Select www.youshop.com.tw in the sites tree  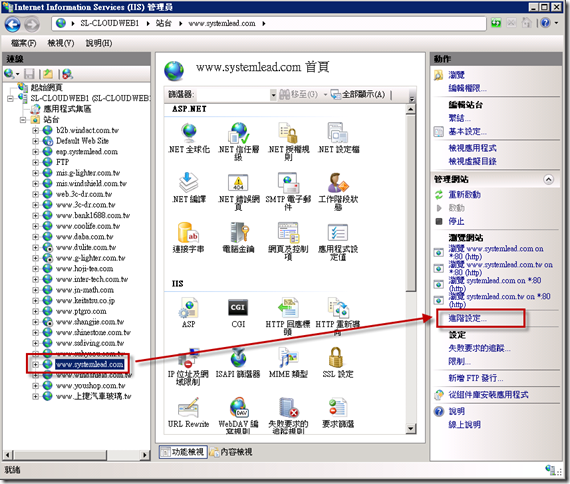coord(91,386)
